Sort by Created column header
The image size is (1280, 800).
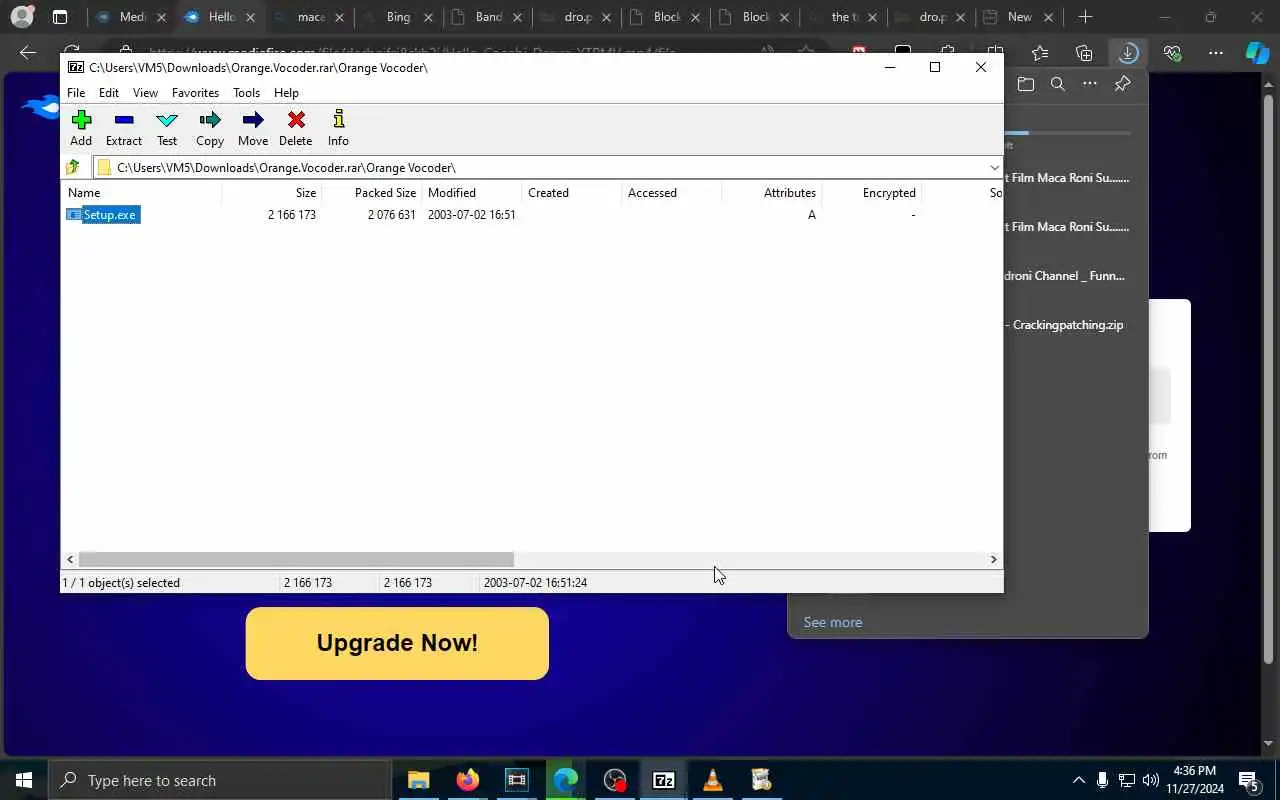(x=571, y=193)
